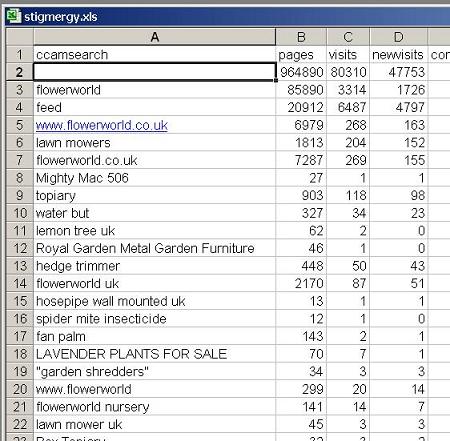Select the pages value 299
The height and width of the screenshot is (441, 450).
point(301,389)
